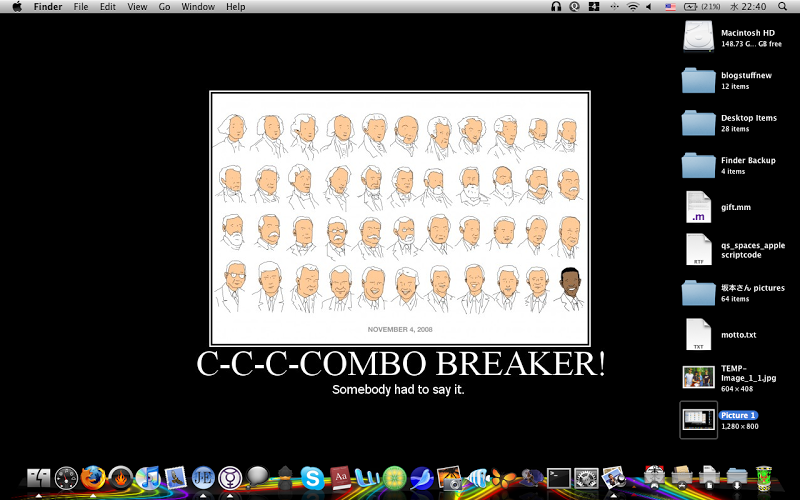The height and width of the screenshot is (500, 800).
Task: Open the Apple menu
Action: tap(17, 7)
